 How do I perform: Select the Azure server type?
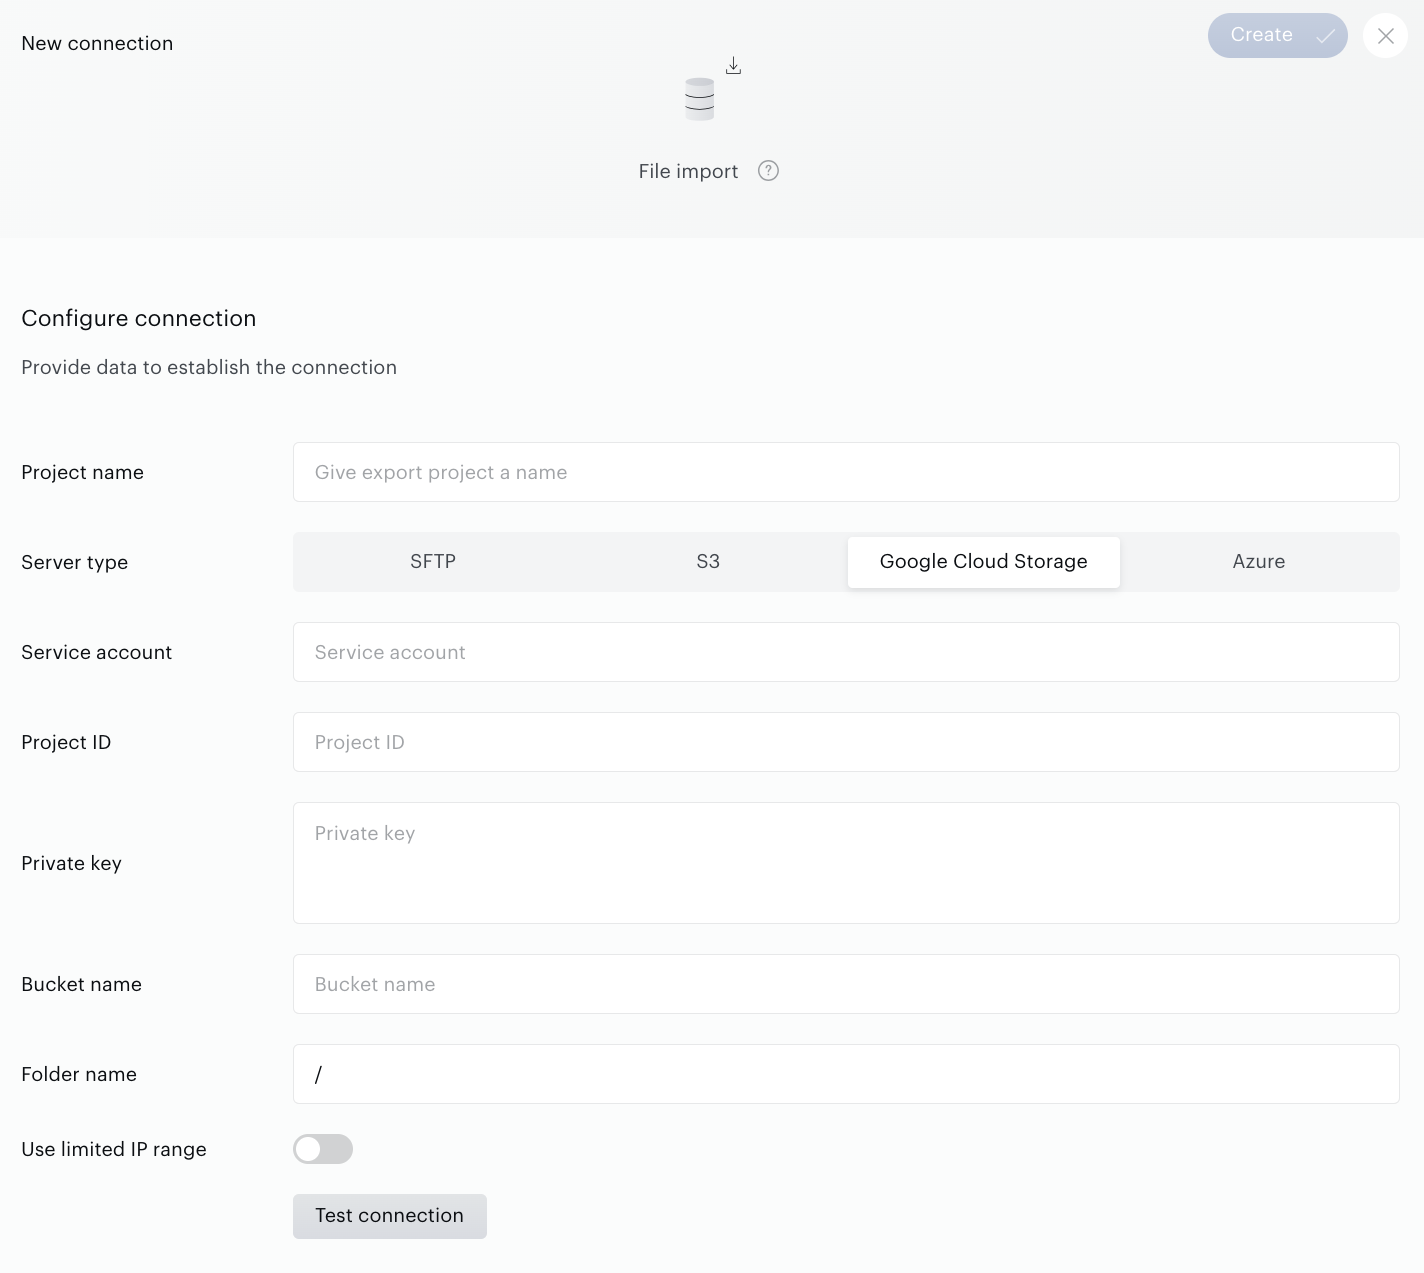[x=1259, y=562]
